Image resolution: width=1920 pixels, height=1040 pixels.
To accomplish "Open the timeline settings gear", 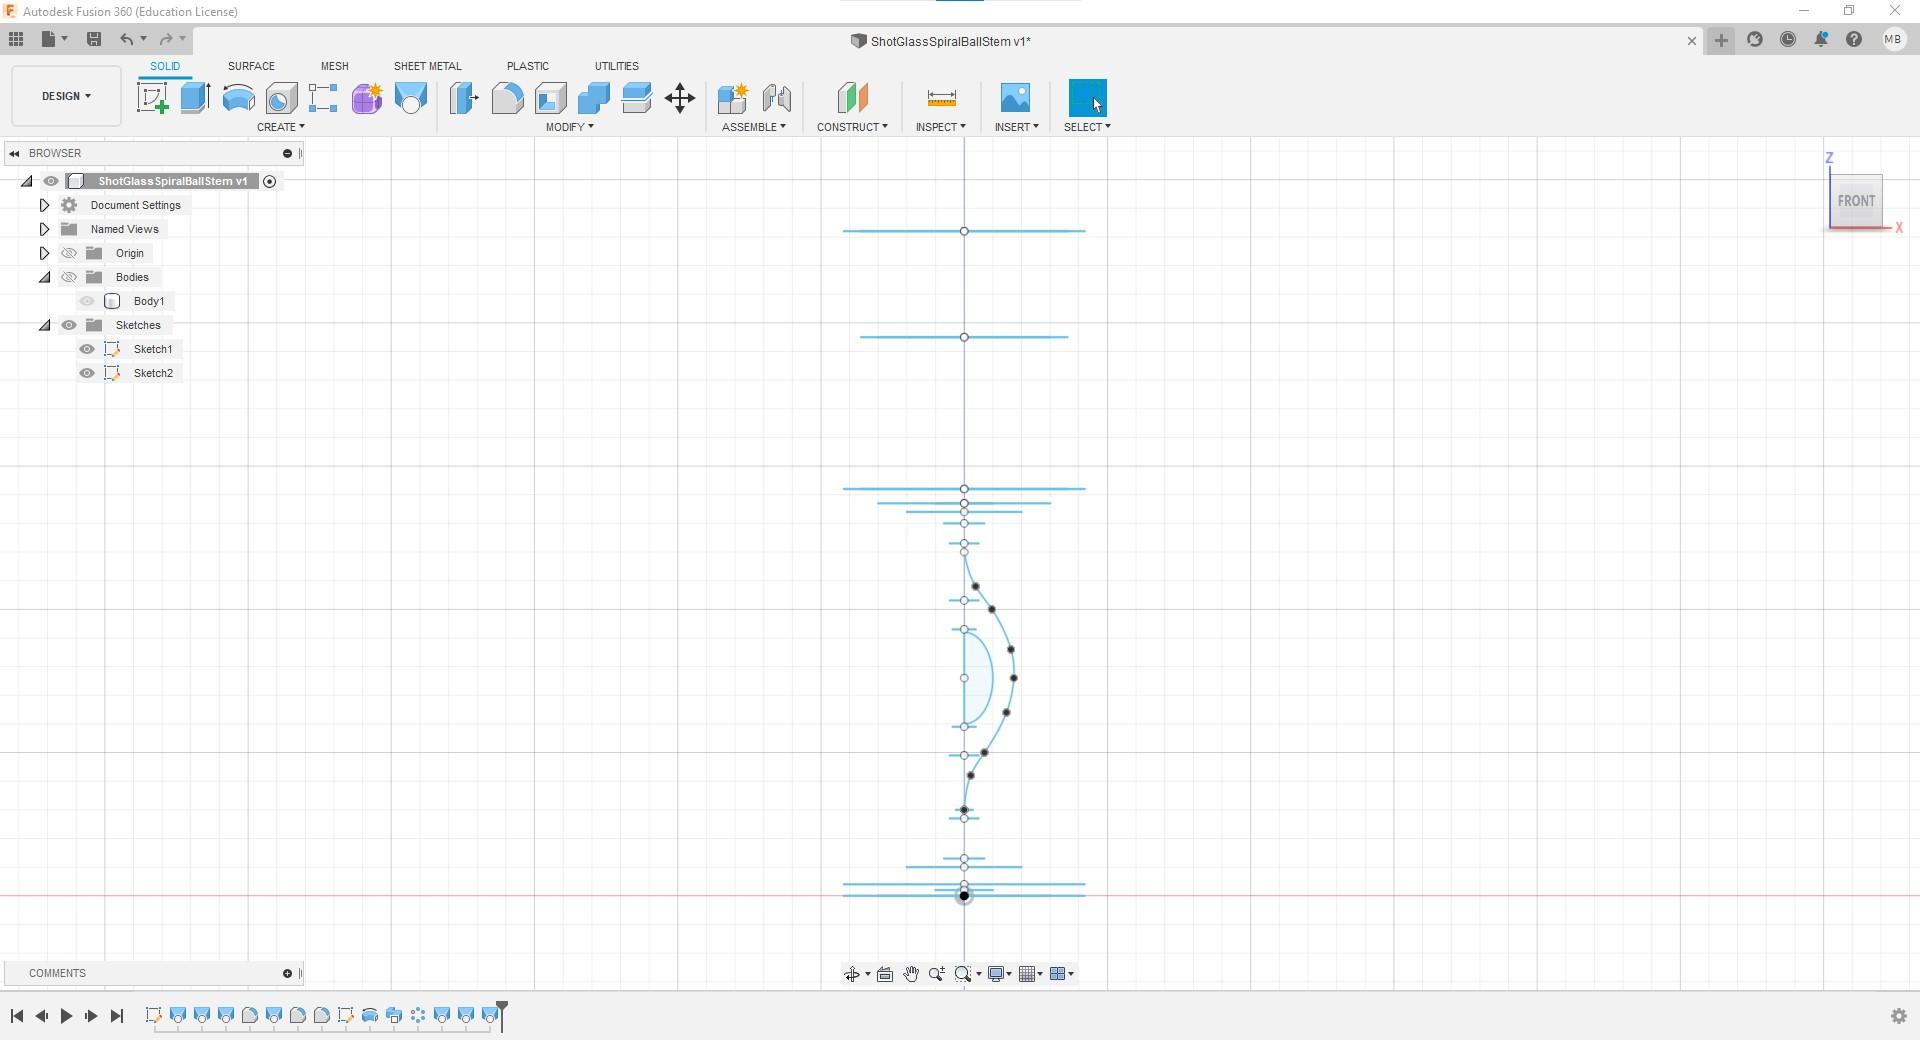I will (x=1898, y=1016).
